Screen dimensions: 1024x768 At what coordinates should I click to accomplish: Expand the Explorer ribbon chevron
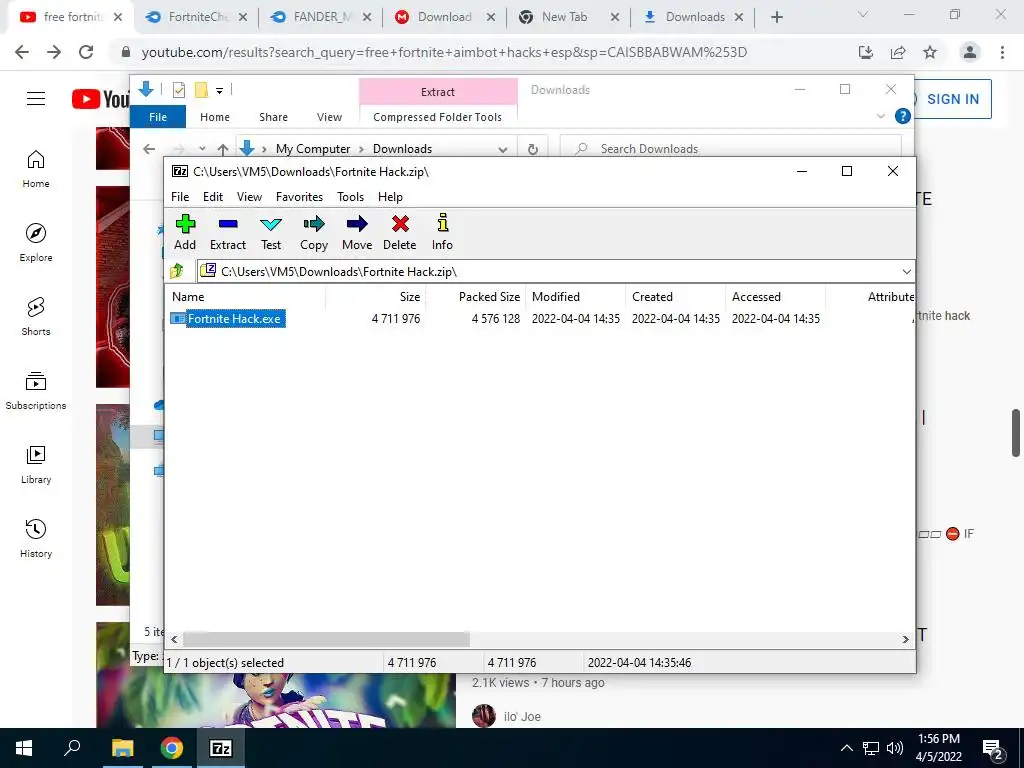(x=880, y=116)
